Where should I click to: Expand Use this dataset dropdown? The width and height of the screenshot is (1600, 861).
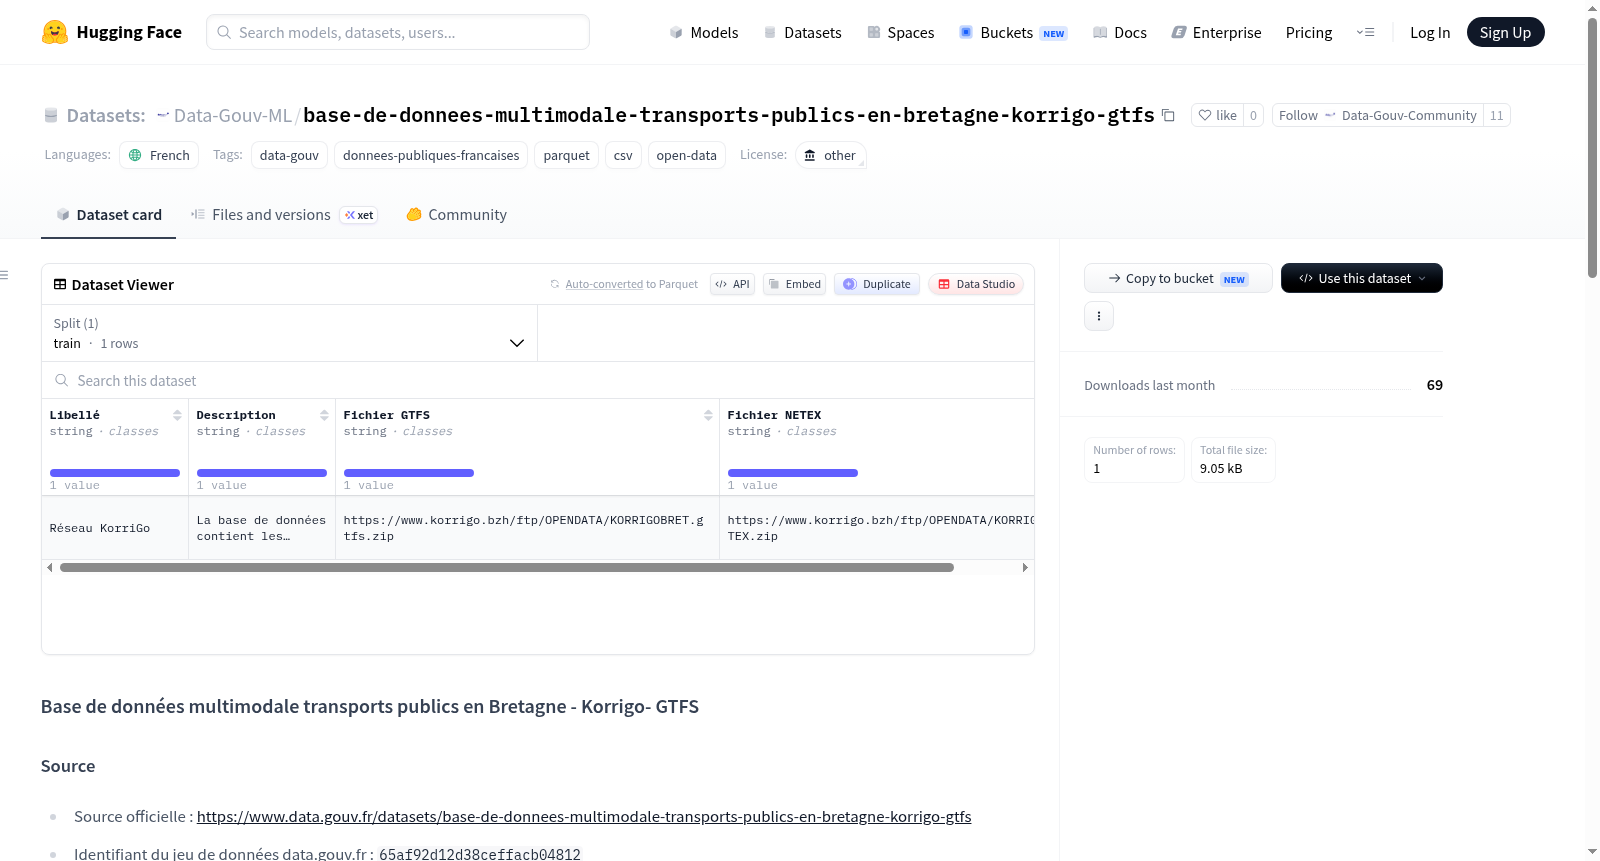tap(1362, 278)
